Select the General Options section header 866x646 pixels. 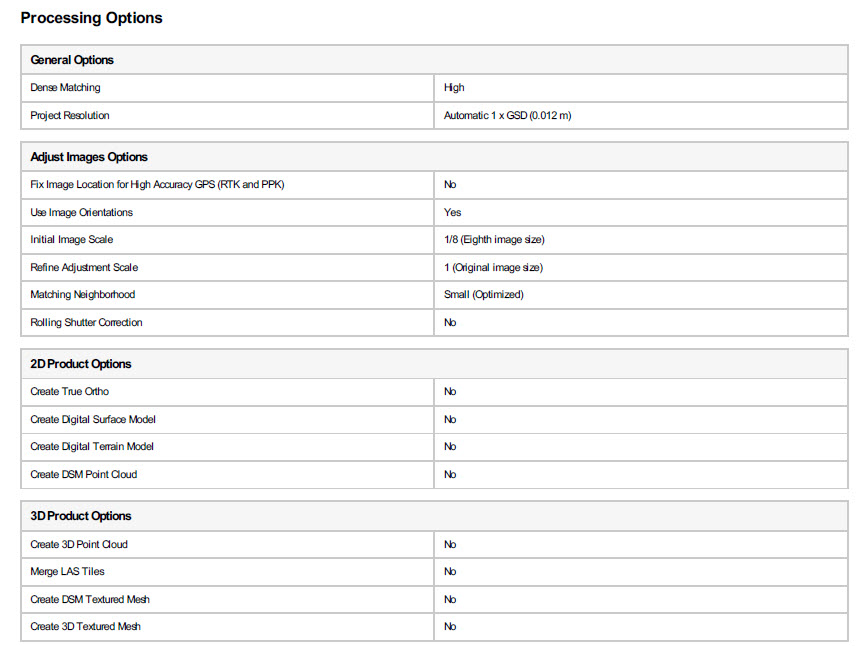(72, 60)
